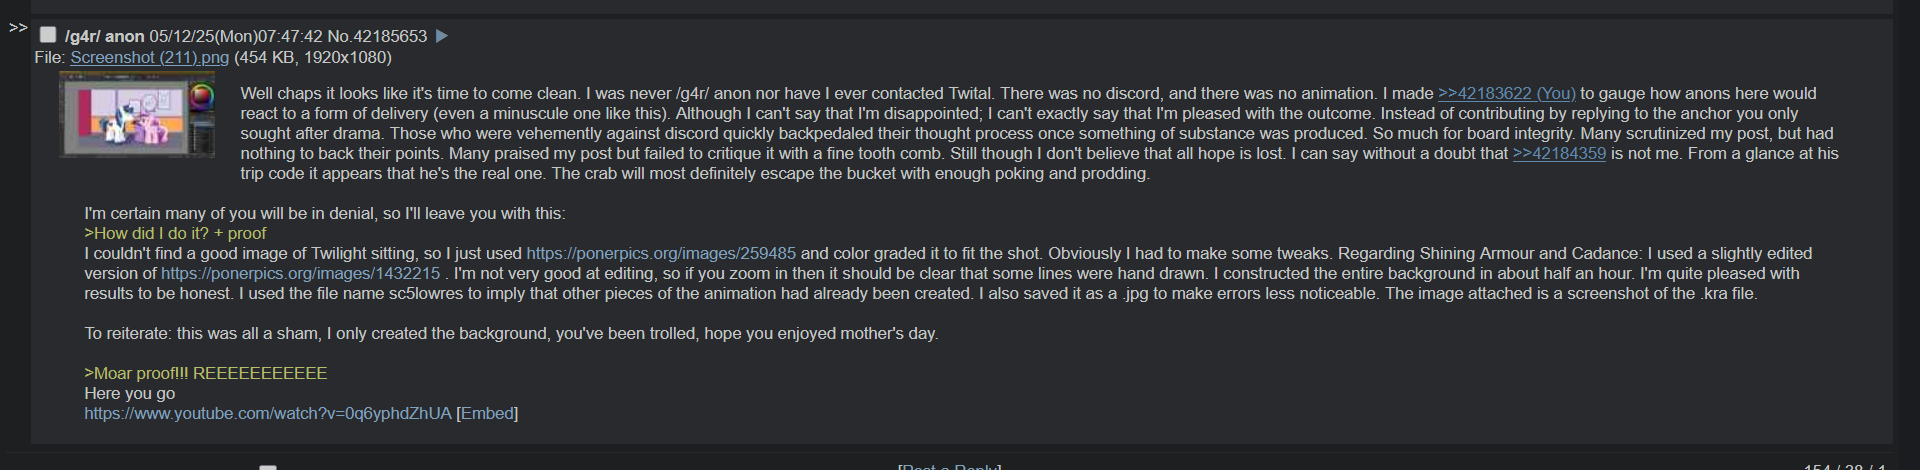
Task: Follow the >>42184359 quote link
Action: click(x=1559, y=154)
